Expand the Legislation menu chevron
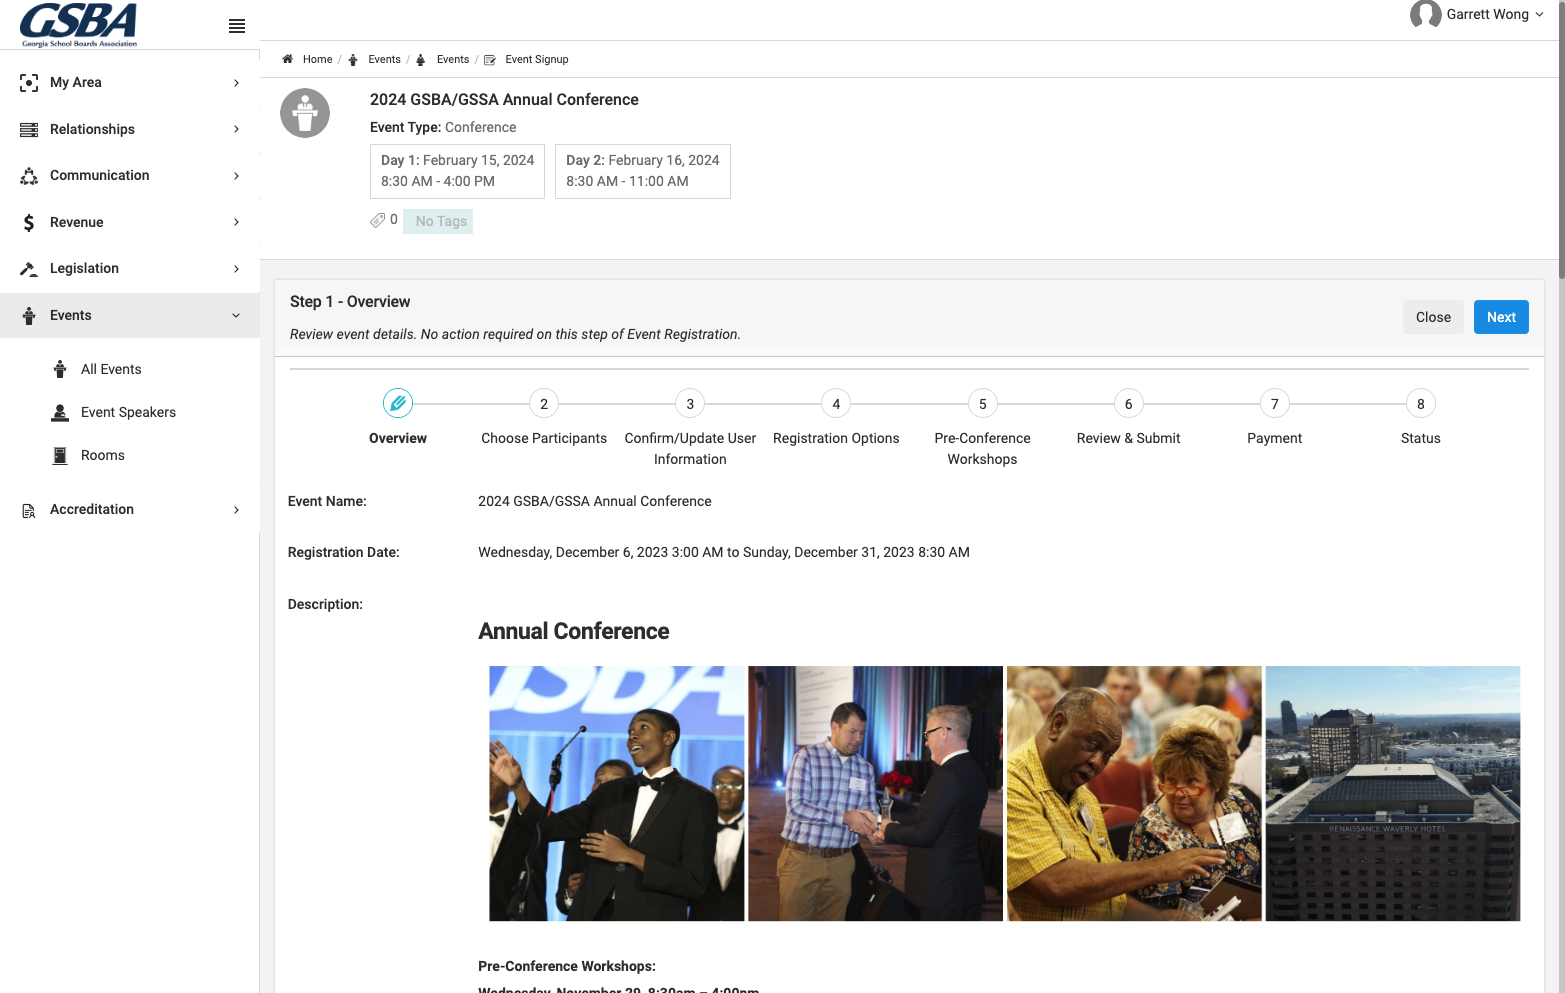 pos(236,269)
